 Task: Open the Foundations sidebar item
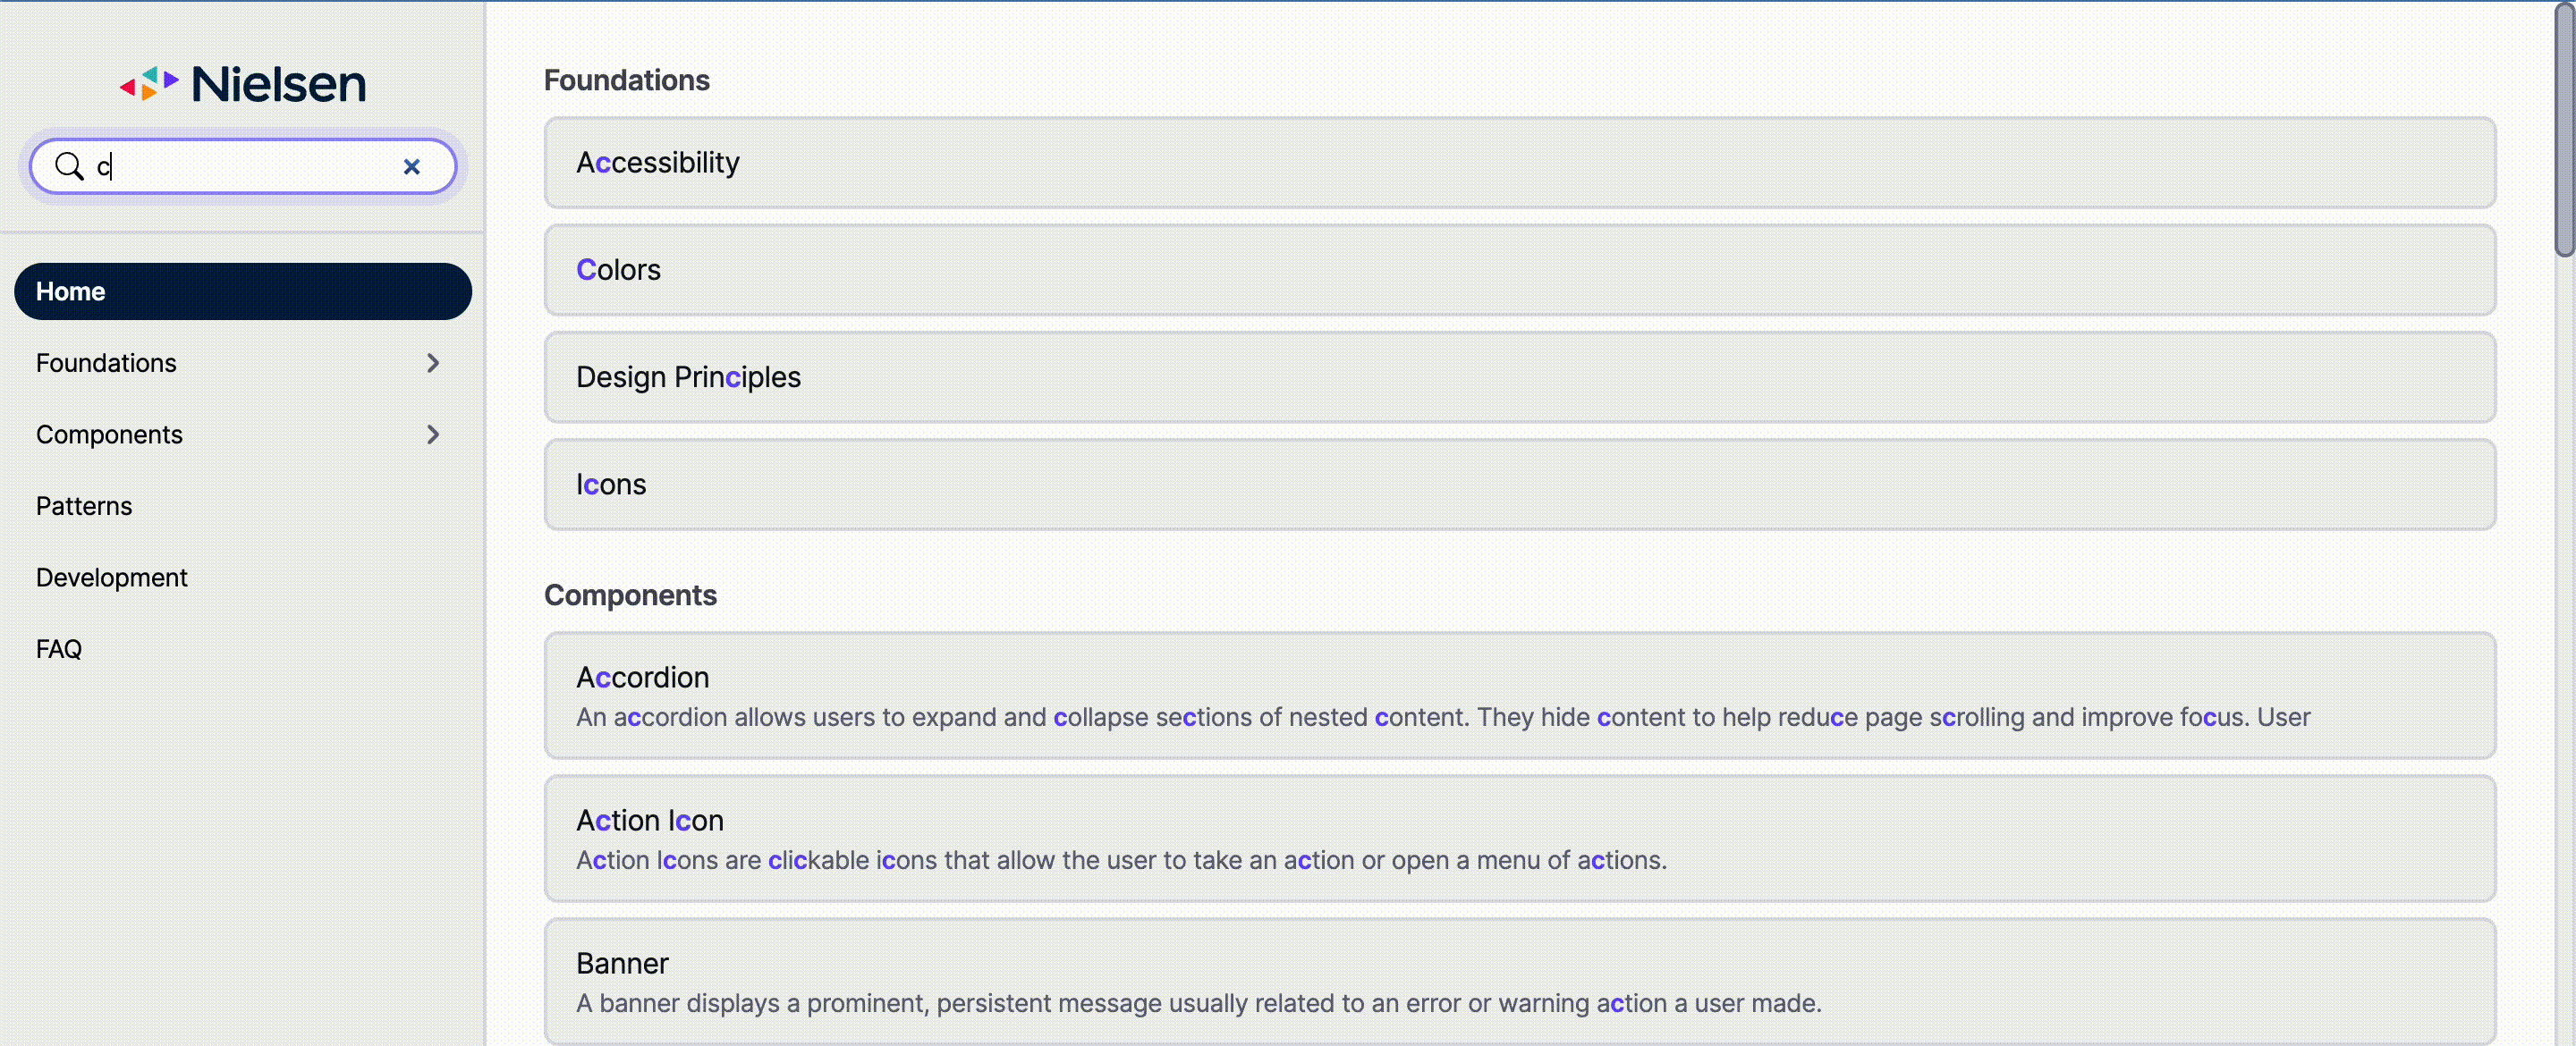(106, 363)
